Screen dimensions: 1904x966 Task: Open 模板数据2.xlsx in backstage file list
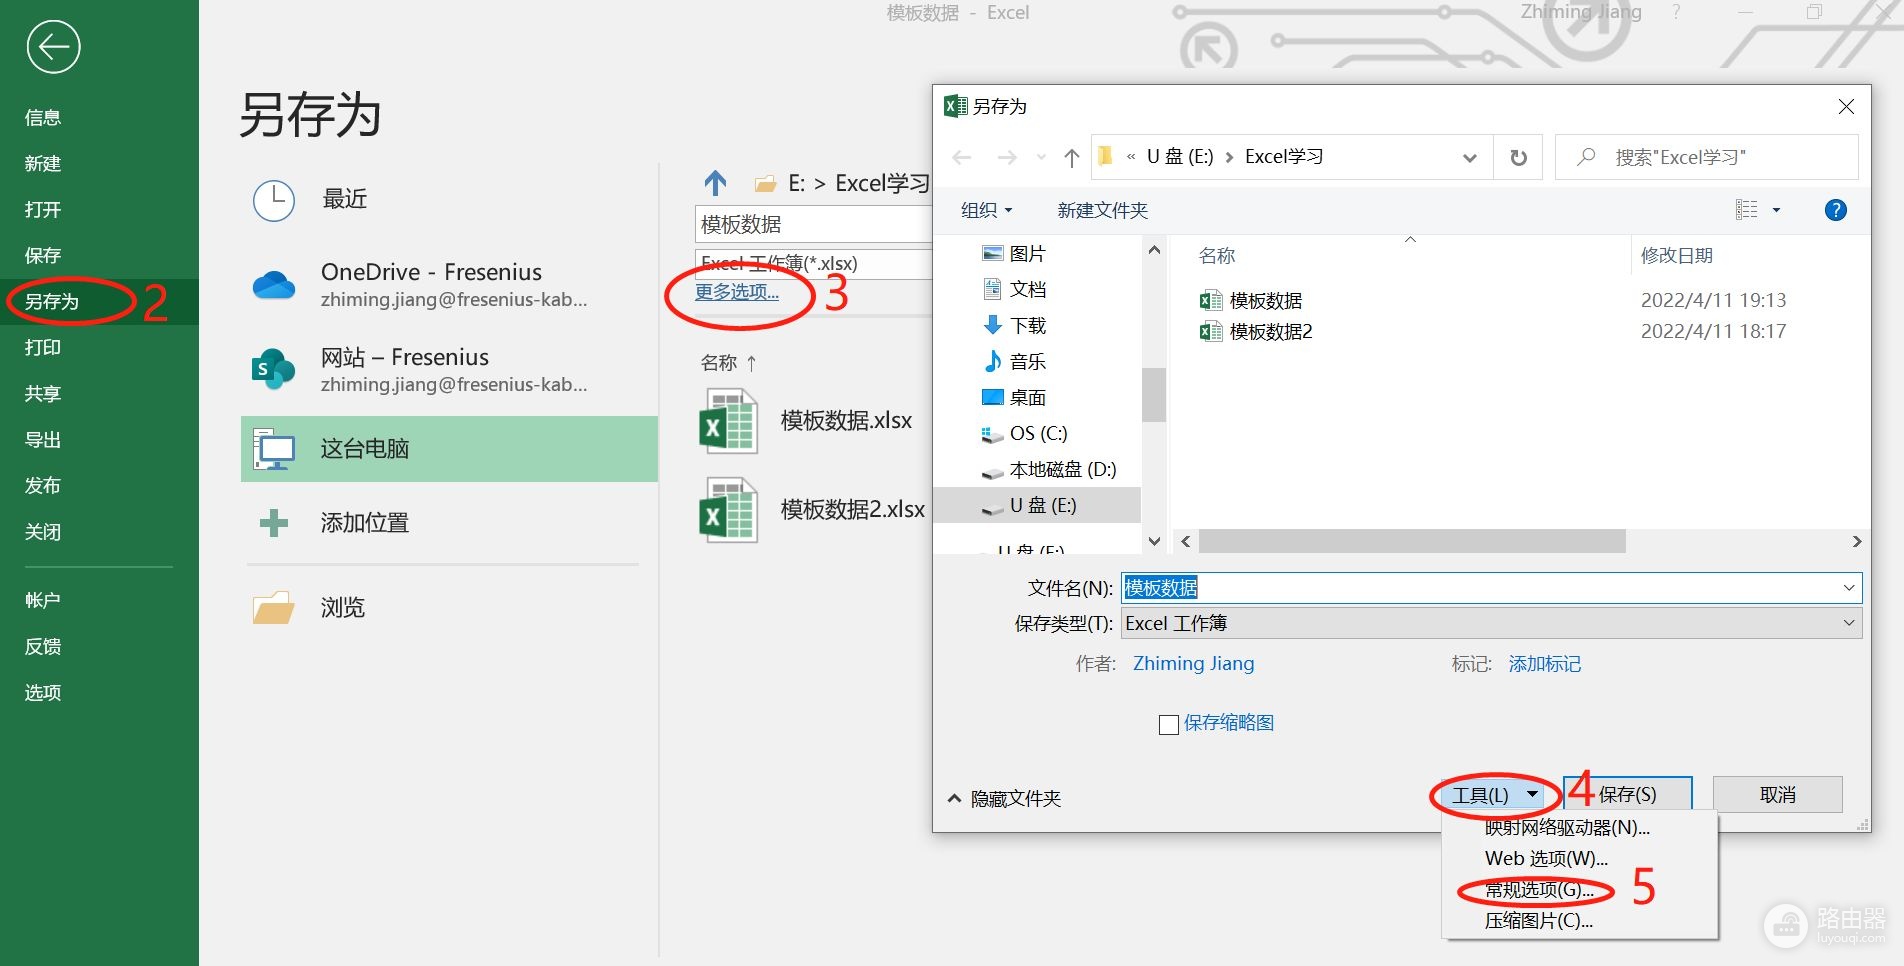click(x=813, y=510)
